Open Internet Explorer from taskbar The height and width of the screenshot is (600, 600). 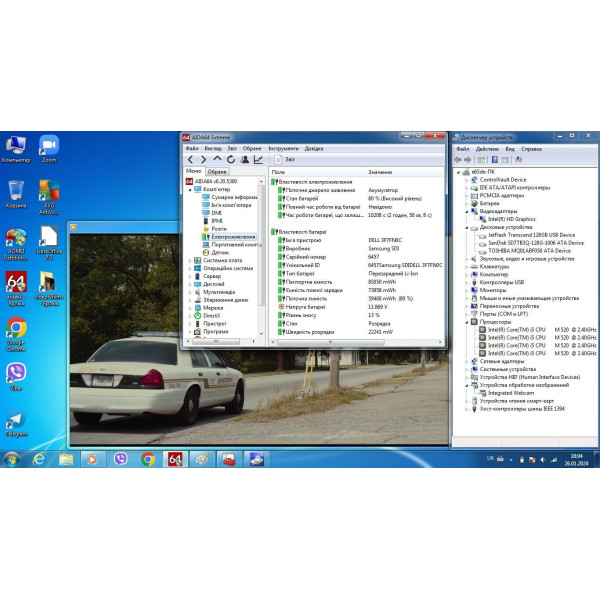[x=39, y=459]
